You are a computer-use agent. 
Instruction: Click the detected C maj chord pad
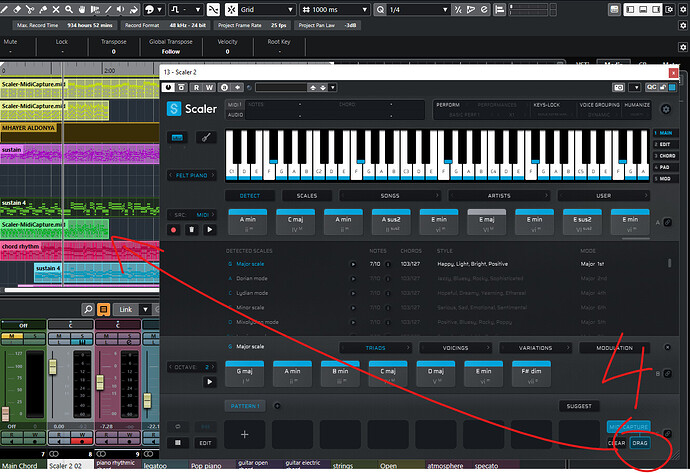[x=295, y=222]
